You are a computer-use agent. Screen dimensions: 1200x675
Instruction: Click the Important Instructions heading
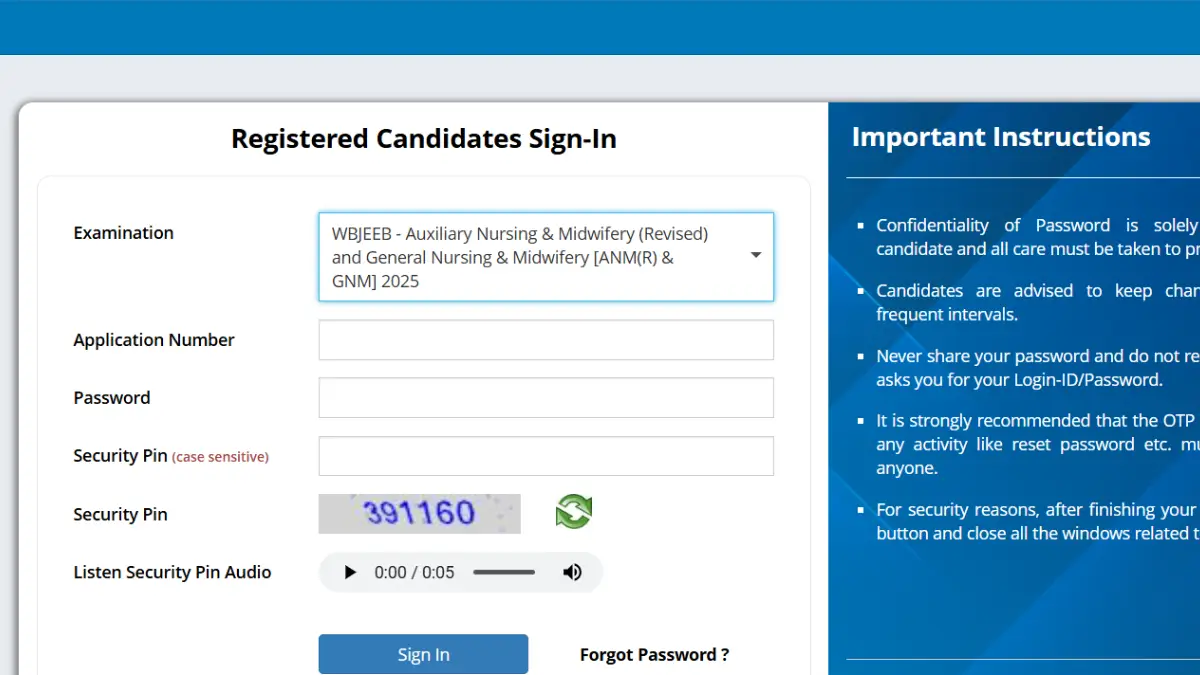tap(1001, 137)
